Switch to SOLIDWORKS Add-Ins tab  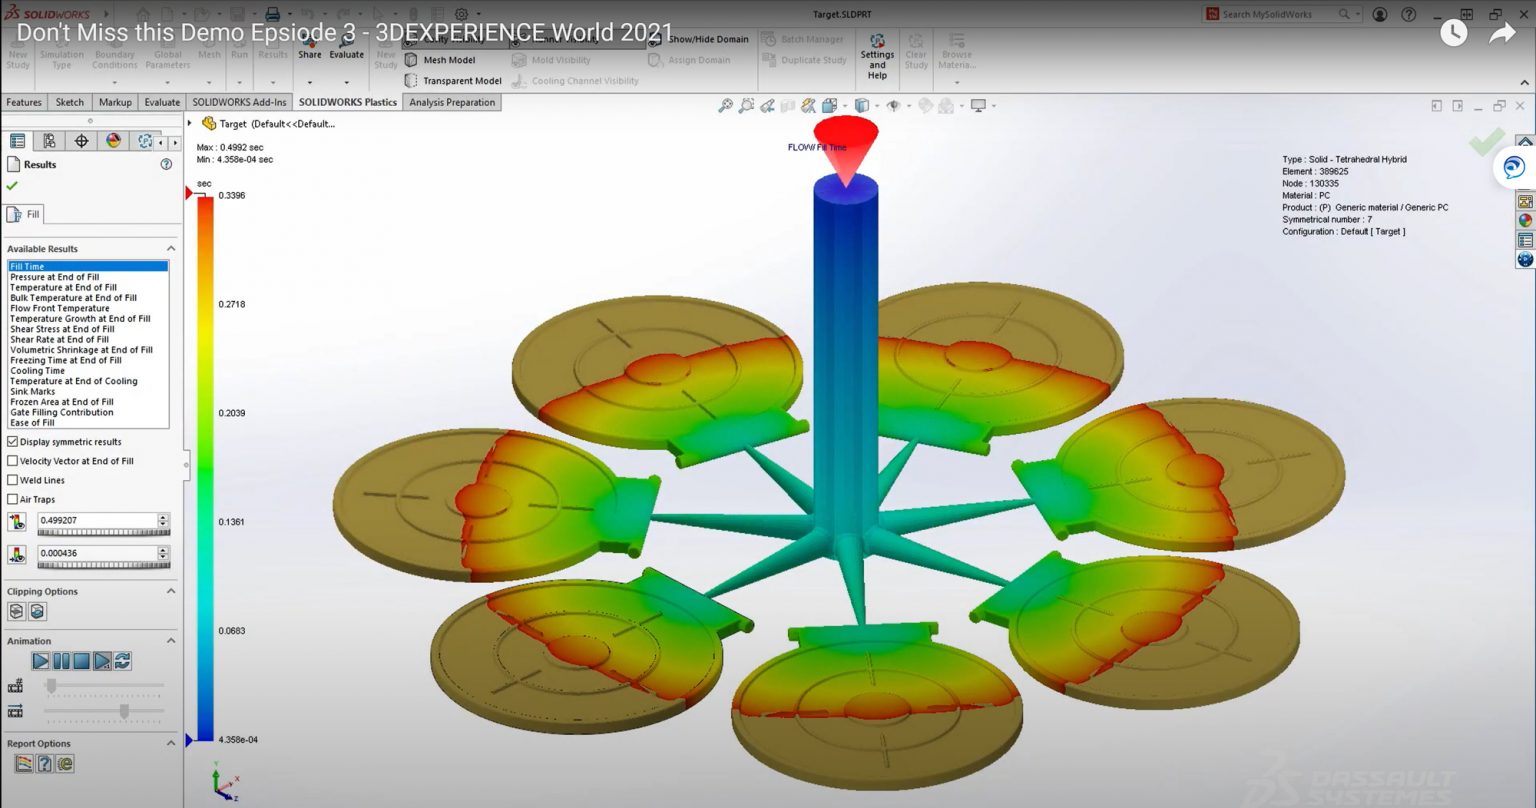pyautogui.click(x=239, y=102)
